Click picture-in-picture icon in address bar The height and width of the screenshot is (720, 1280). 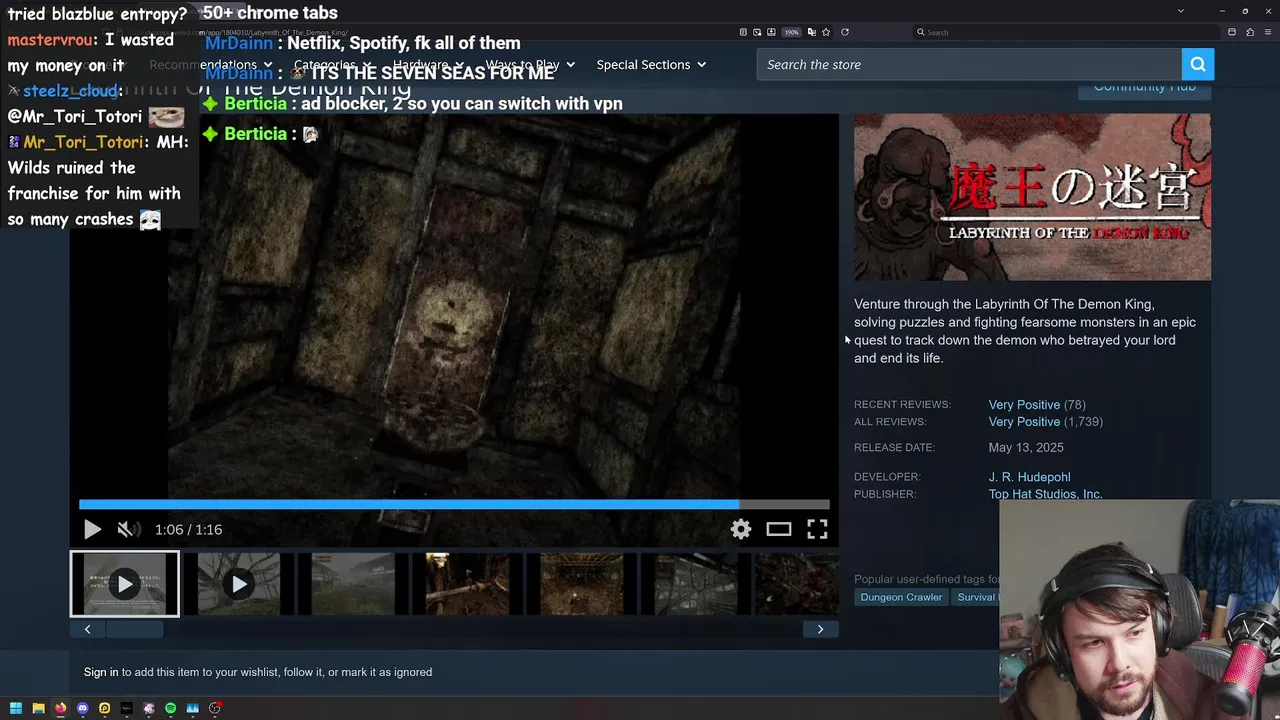coord(757,32)
